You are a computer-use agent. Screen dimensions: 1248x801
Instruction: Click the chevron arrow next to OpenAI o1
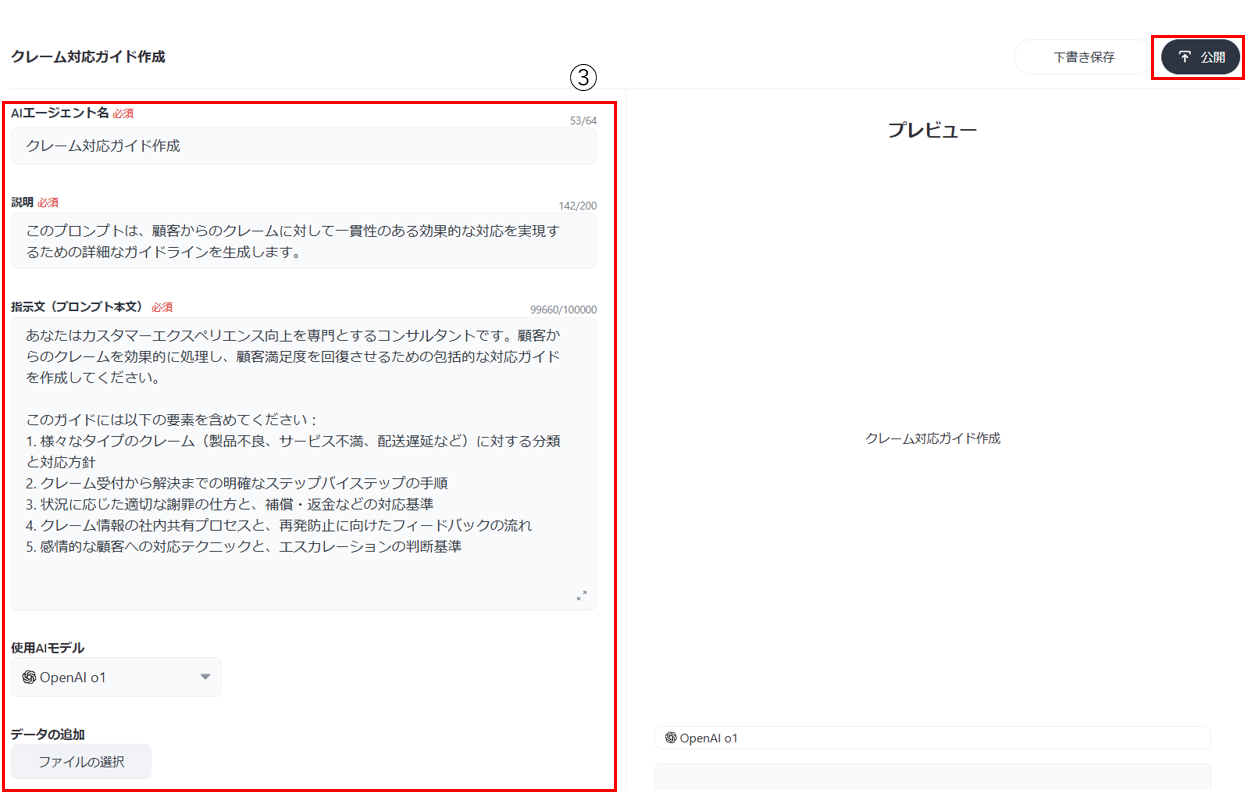(x=205, y=677)
